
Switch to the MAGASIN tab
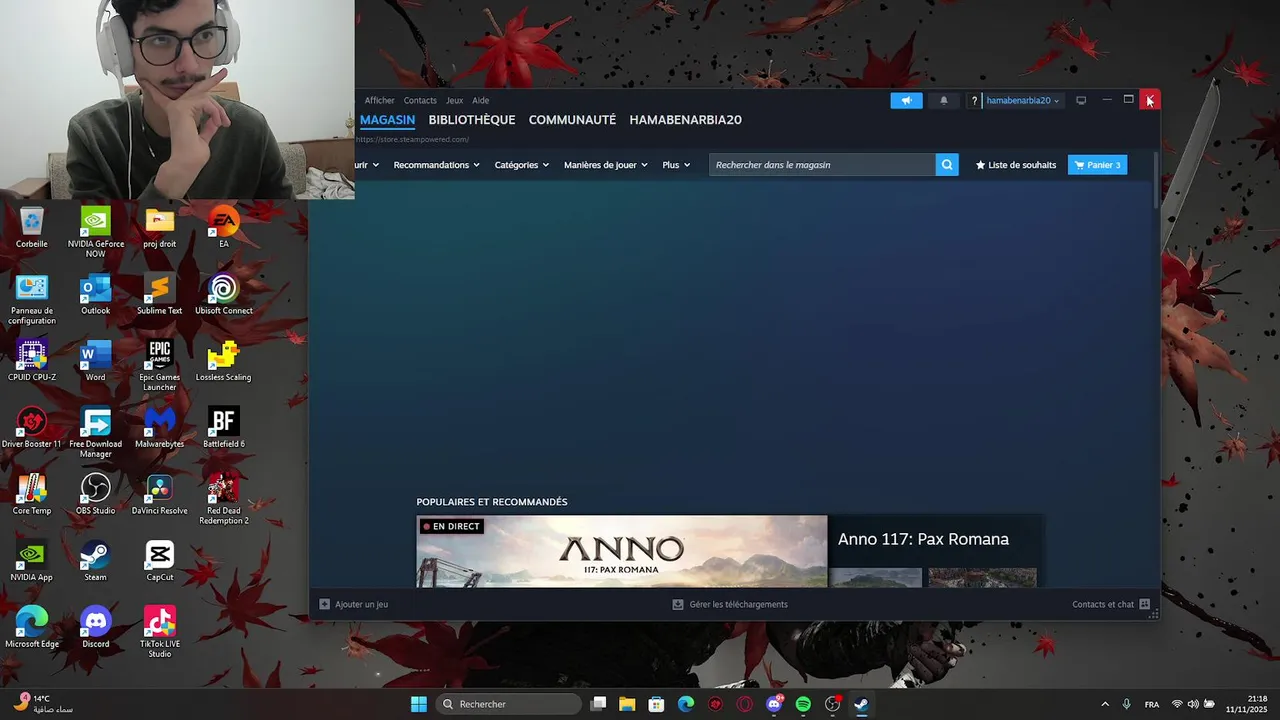coord(387,120)
